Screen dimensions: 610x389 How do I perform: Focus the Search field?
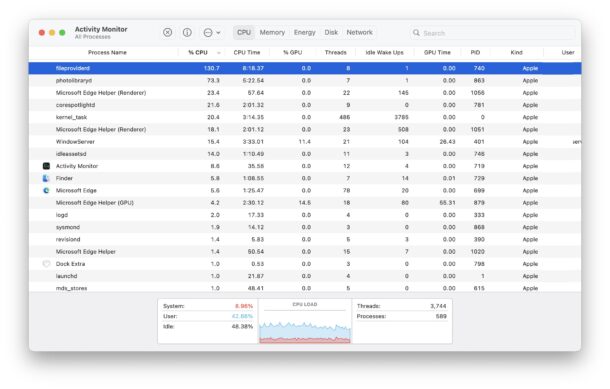click(492, 33)
